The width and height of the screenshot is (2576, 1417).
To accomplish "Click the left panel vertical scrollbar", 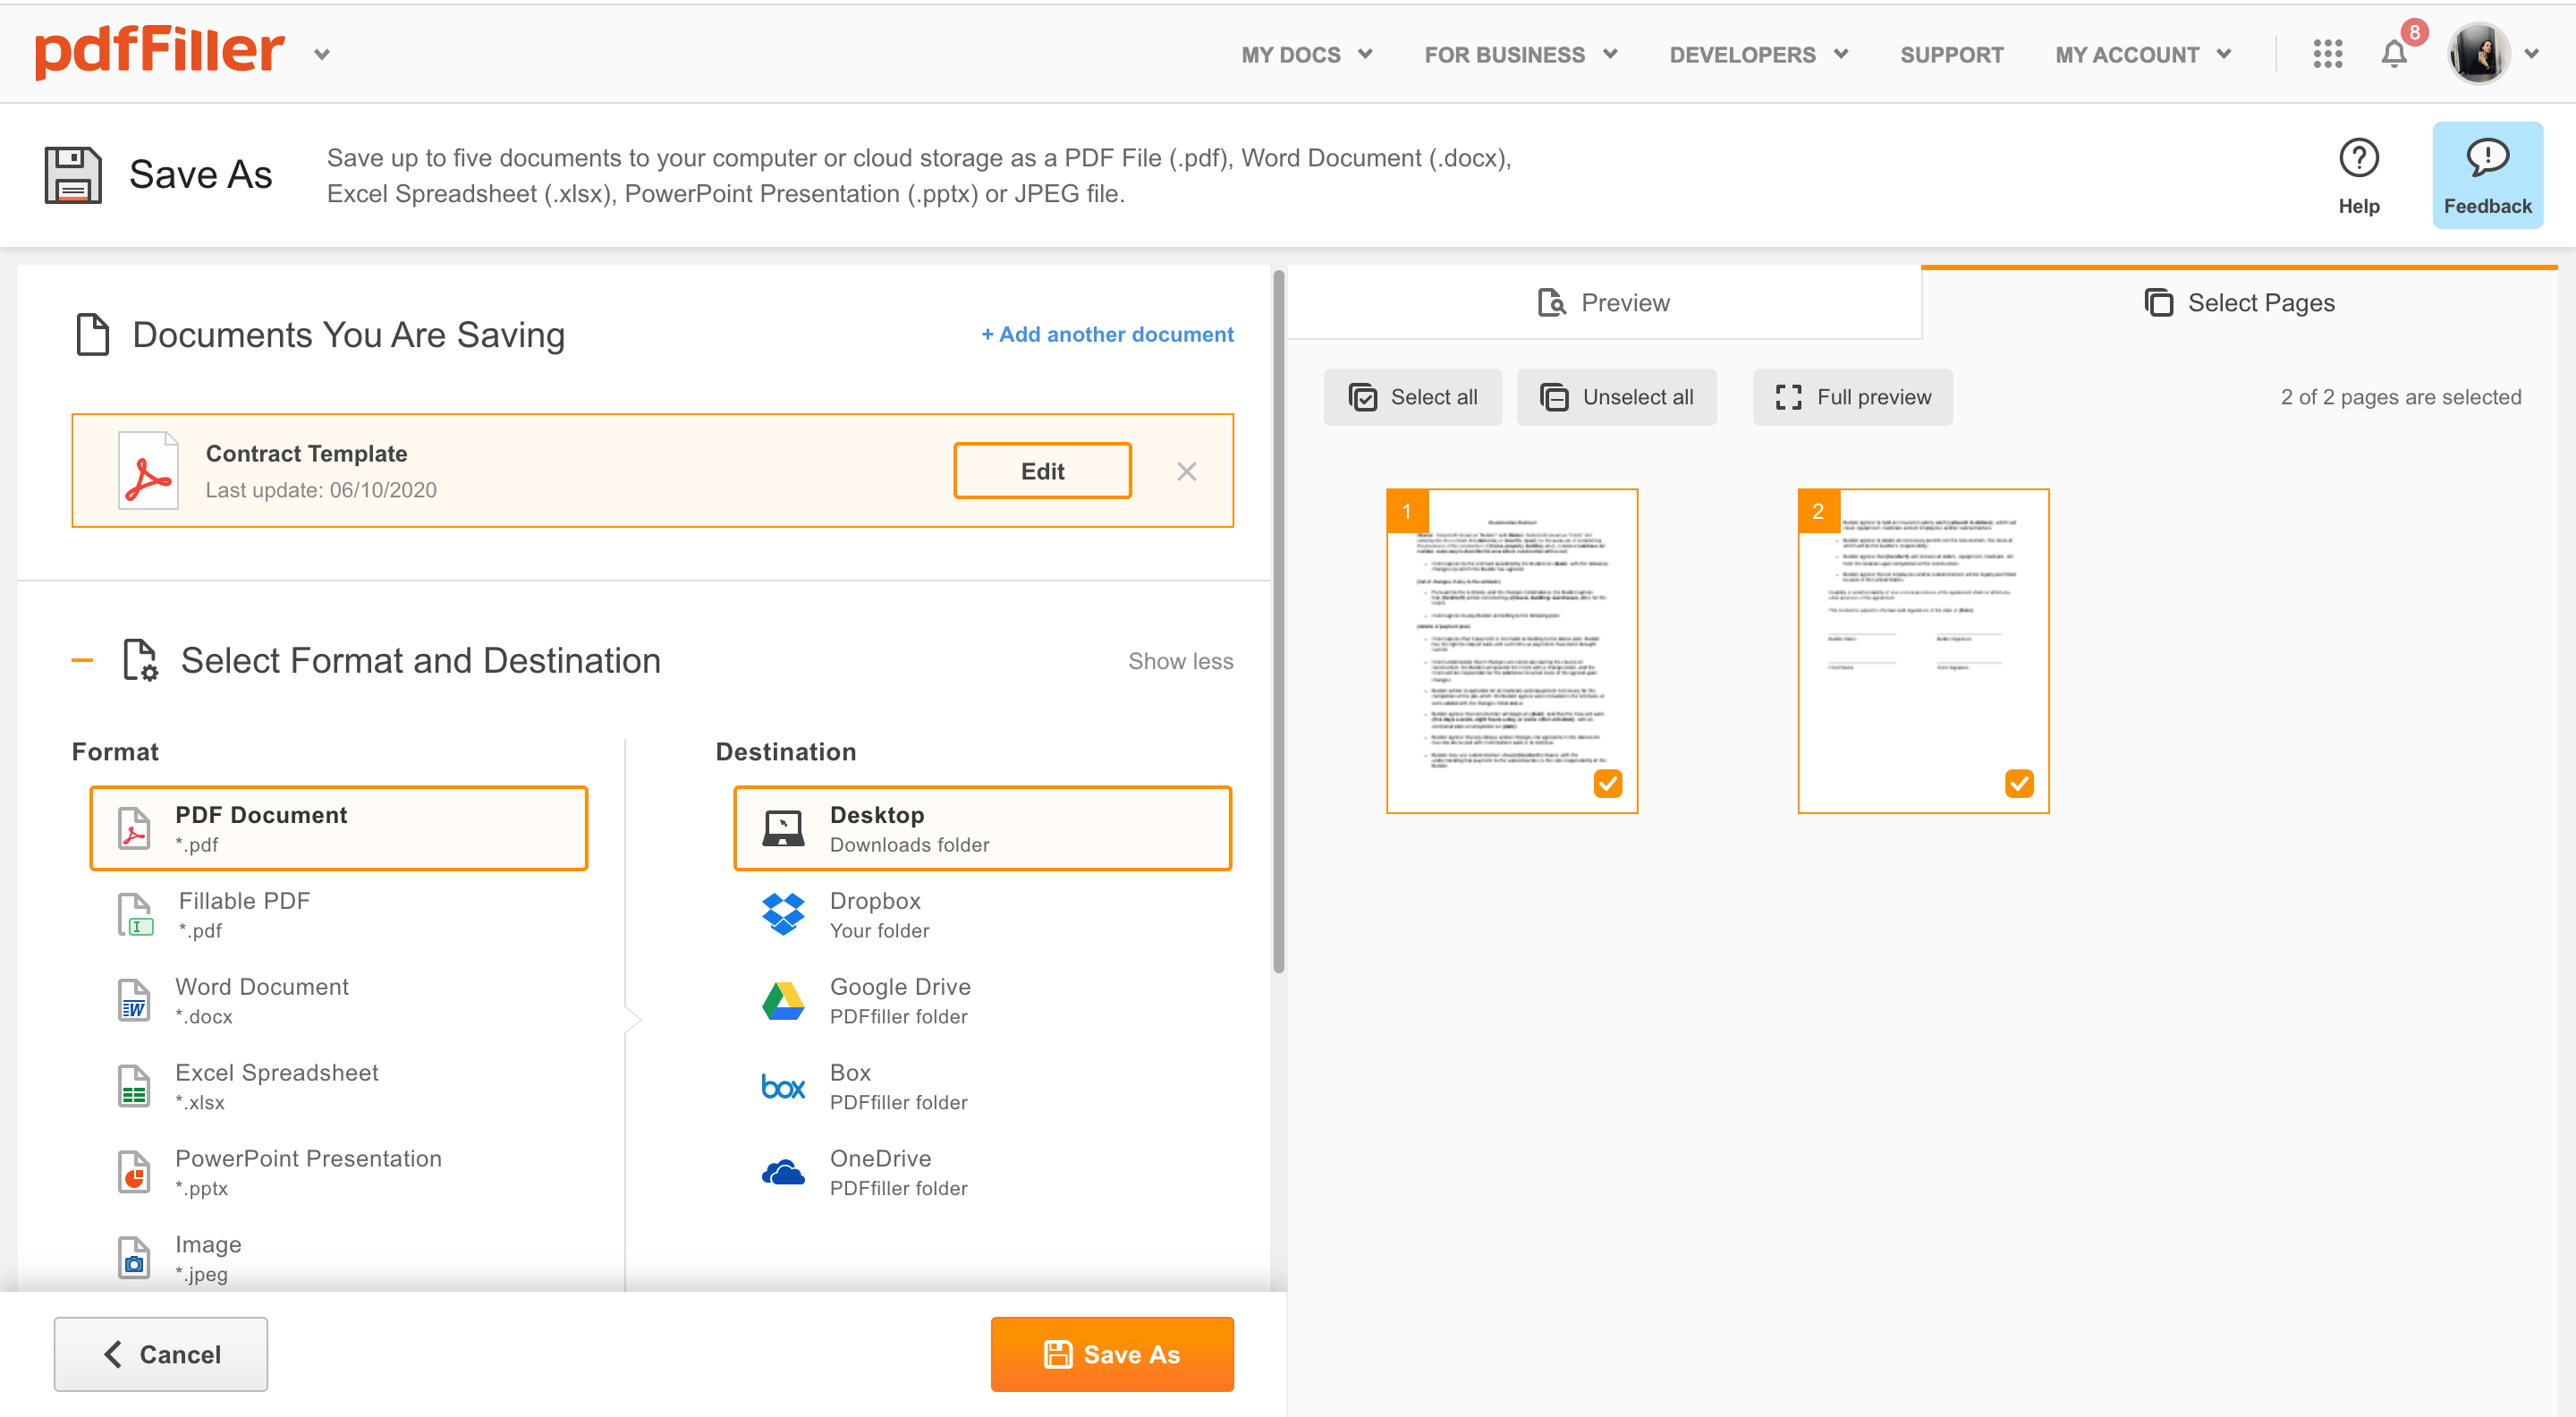I will coord(1277,620).
